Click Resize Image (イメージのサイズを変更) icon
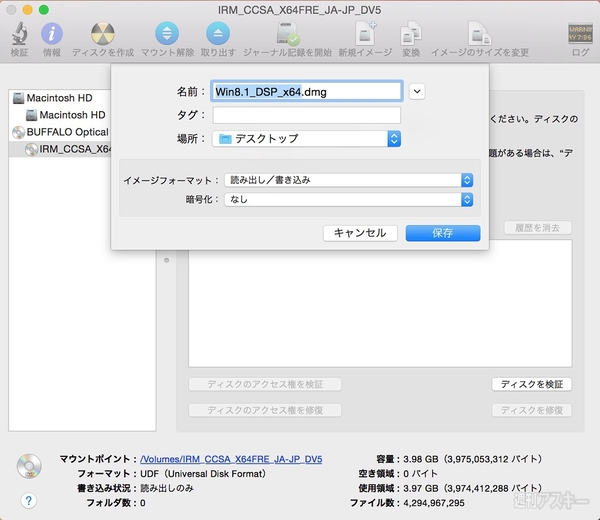 (x=480, y=33)
